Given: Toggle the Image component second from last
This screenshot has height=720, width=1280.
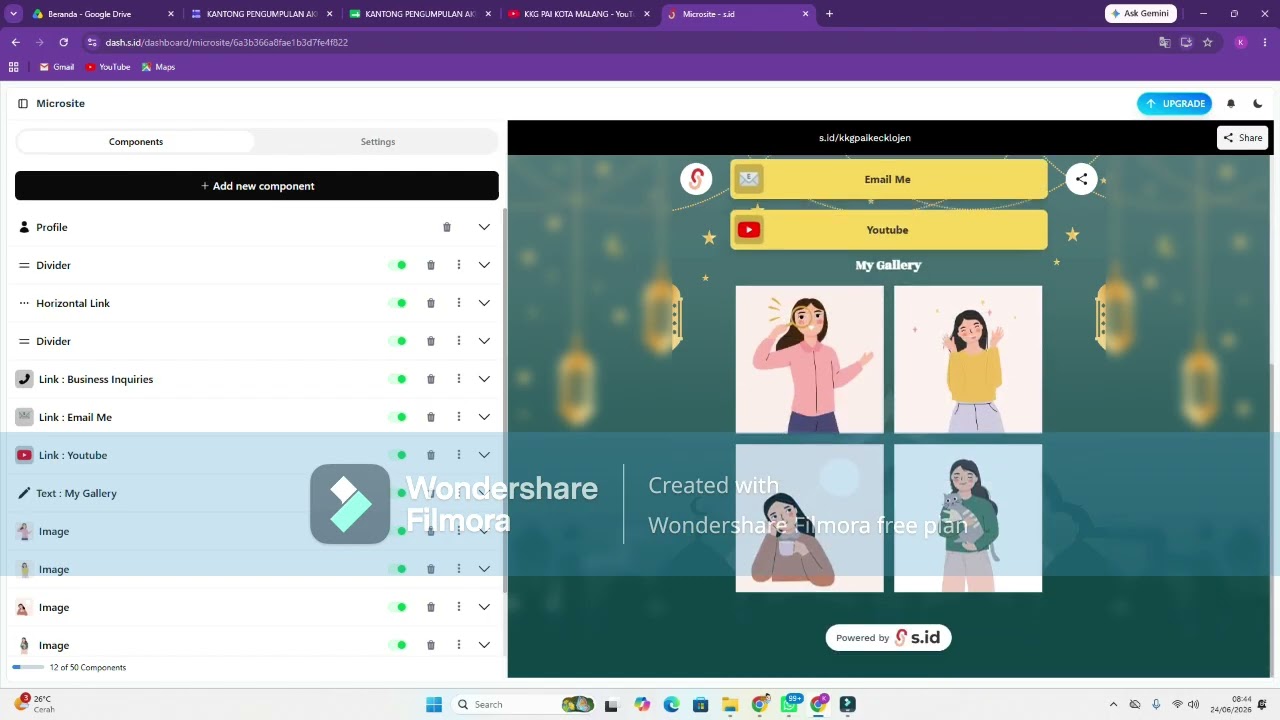Looking at the screenshot, I should (x=398, y=607).
